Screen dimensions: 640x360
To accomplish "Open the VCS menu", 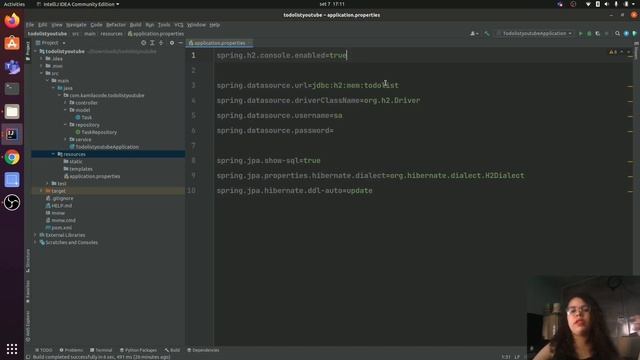I will 179,25.
